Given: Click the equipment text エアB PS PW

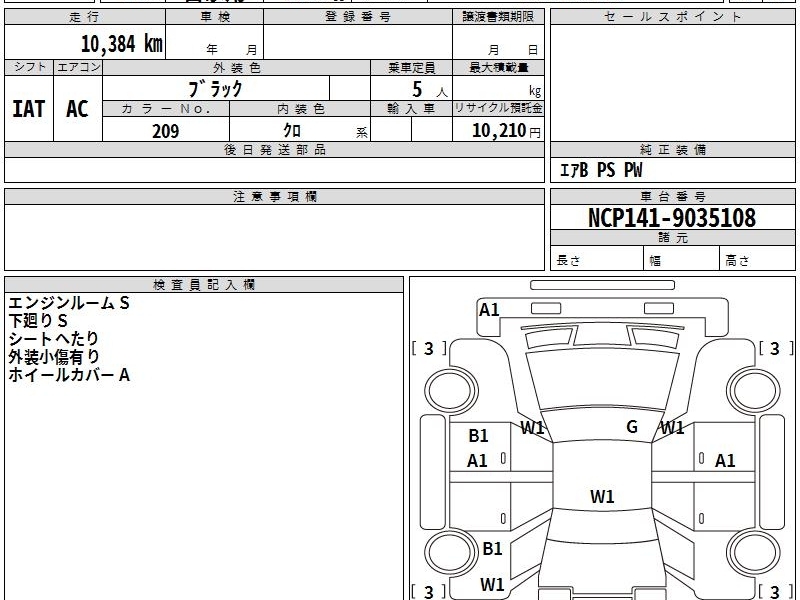Looking at the screenshot, I should coord(601,170).
